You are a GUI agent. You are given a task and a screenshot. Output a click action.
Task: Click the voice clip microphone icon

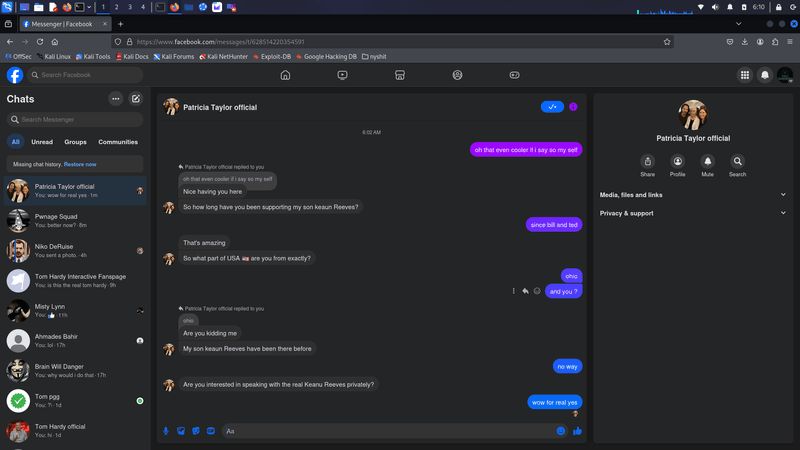click(x=166, y=431)
